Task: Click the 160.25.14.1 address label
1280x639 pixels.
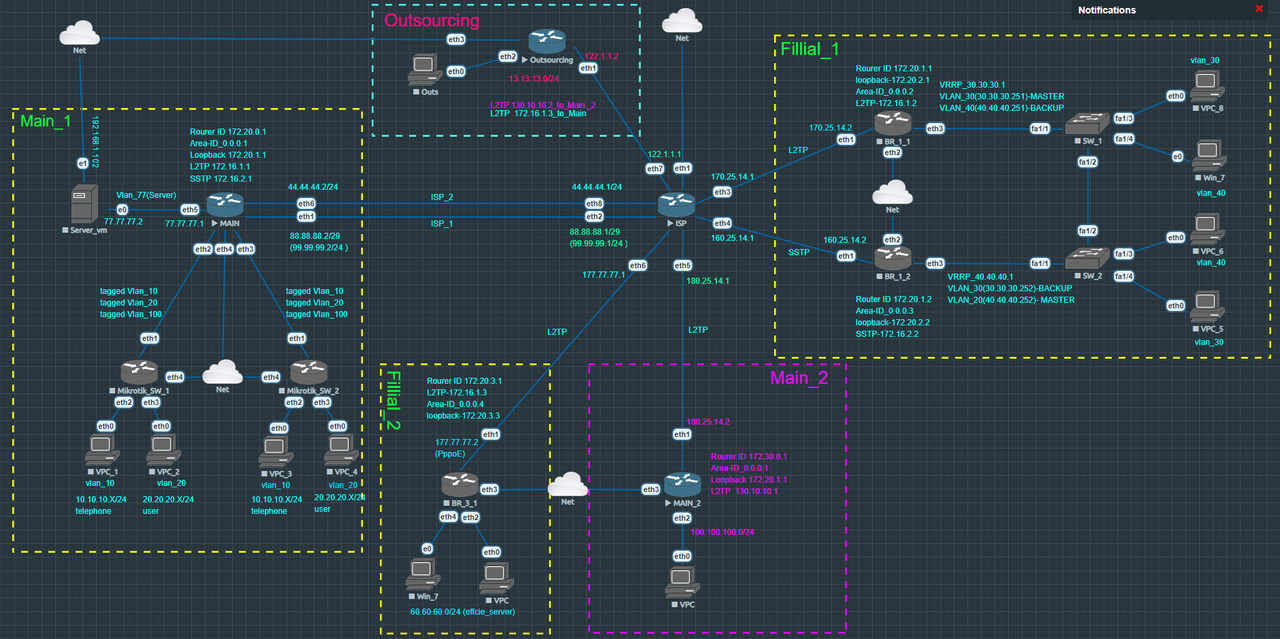Action: pos(735,239)
